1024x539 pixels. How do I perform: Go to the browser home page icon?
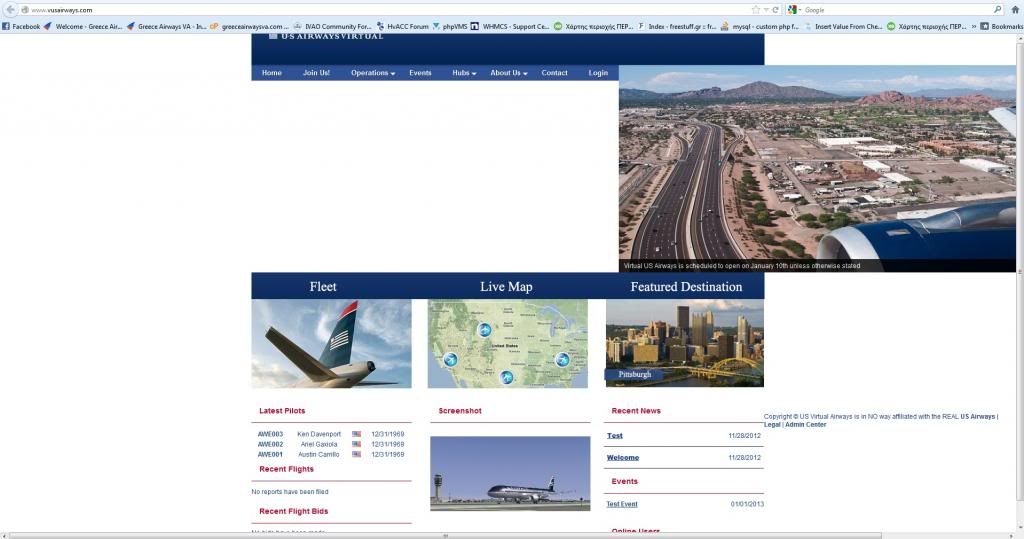coord(1015,10)
